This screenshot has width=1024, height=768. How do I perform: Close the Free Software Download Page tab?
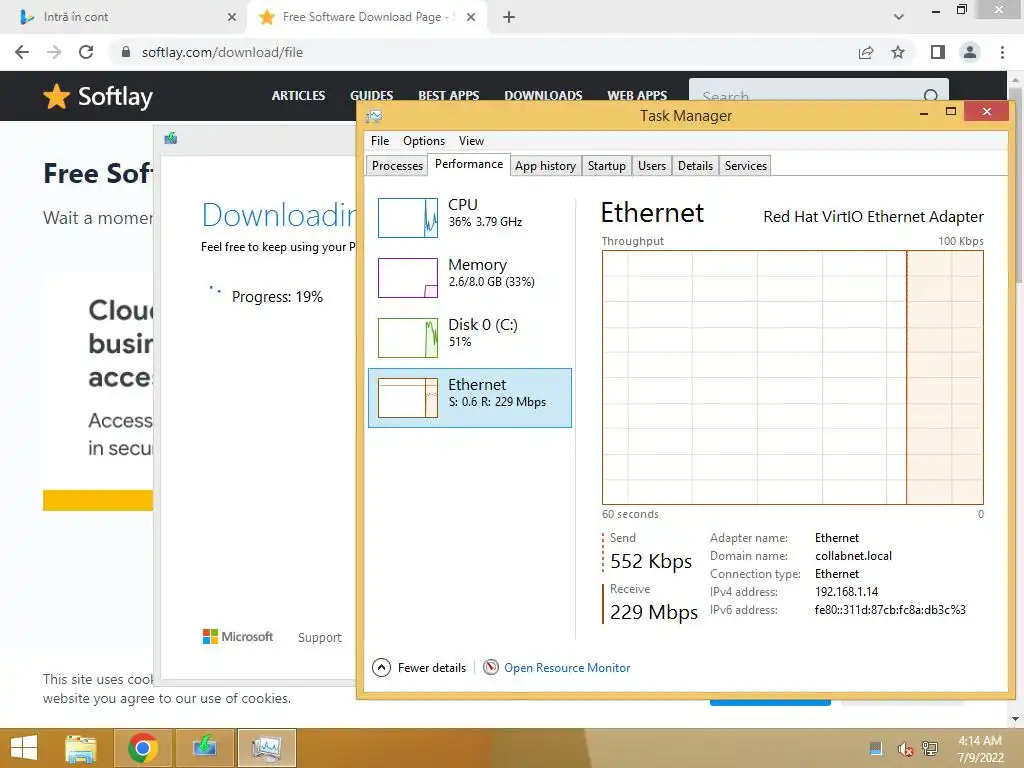pos(471,17)
